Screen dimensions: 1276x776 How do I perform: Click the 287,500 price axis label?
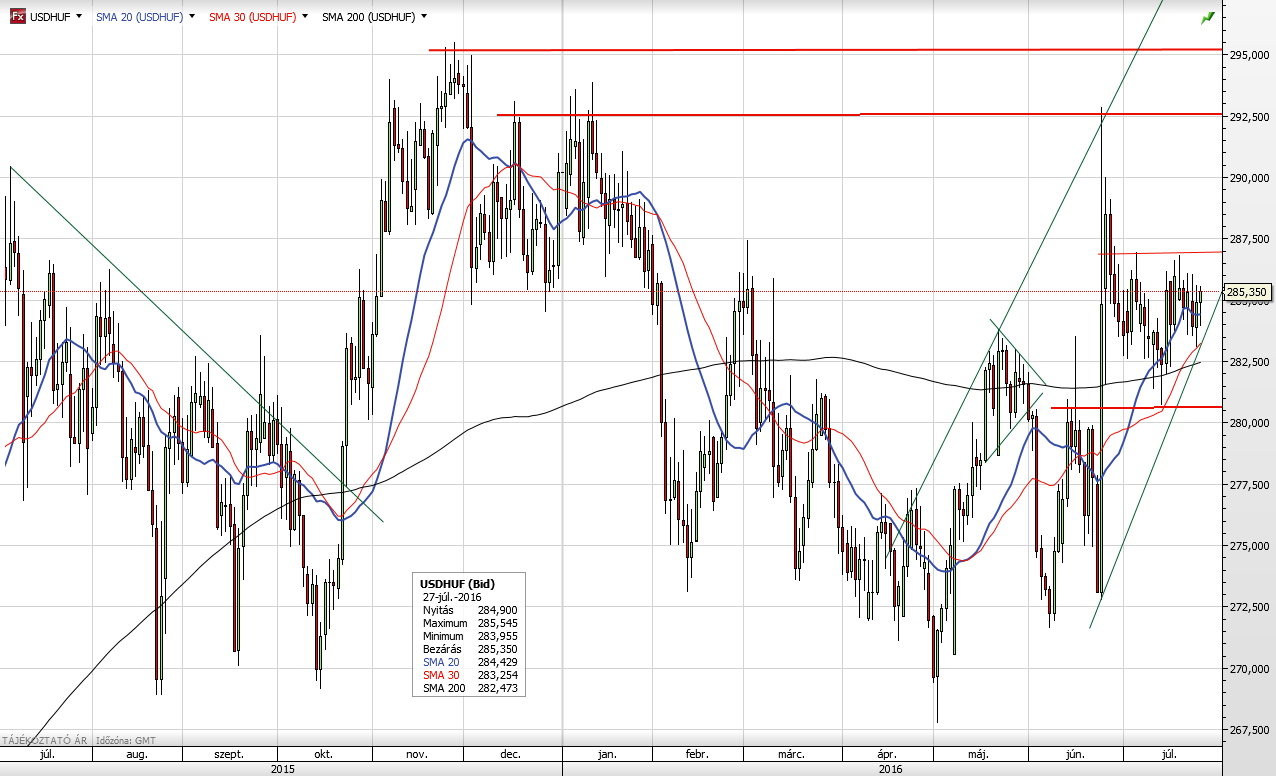click(x=1247, y=240)
